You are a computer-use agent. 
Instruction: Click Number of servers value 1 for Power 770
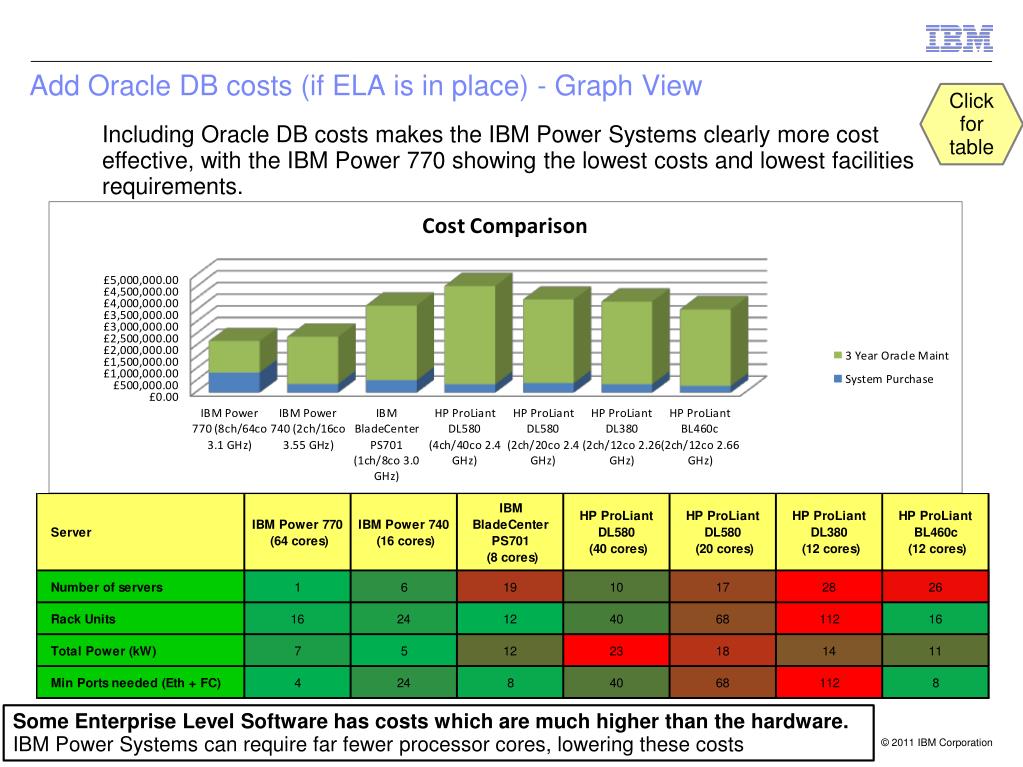(298, 587)
